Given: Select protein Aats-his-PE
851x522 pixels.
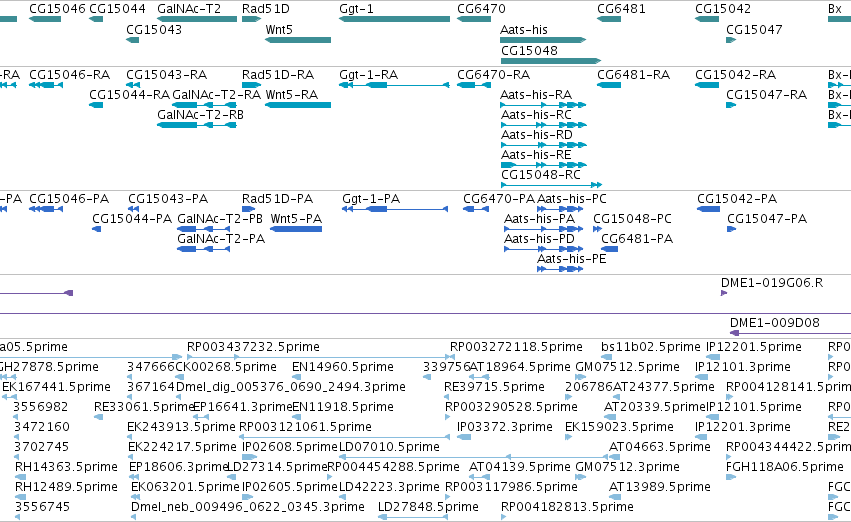Looking at the screenshot, I should [571, 259].
